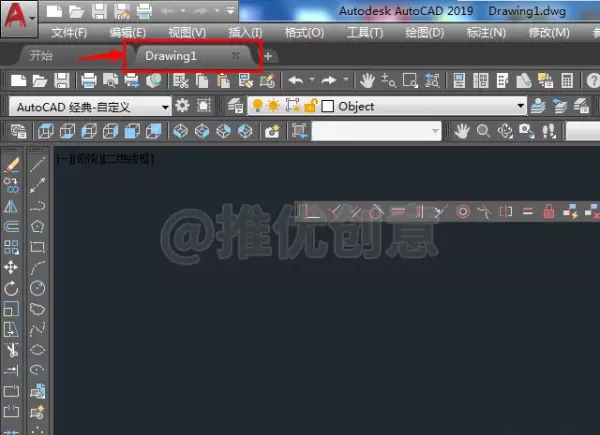600x435 pixels.
Task: Click the Redo arrow in the standard toolbar
Action: point(329,80)
